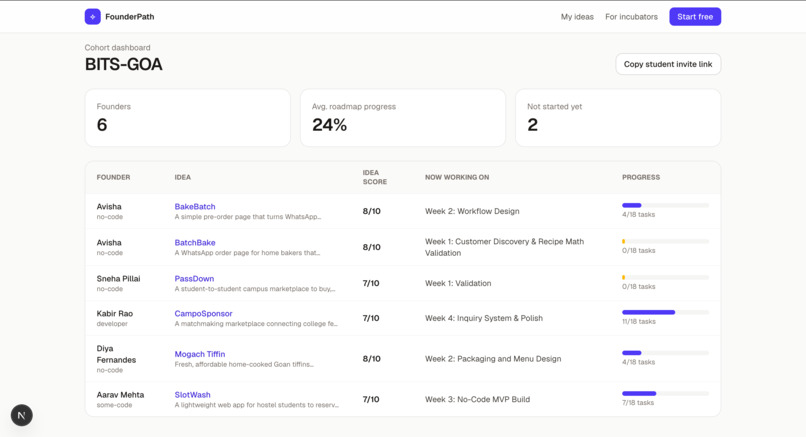Click the FounderPath brand name
Image resolution: width=806 pixels, height=437 pixels.
coord(130,16)
